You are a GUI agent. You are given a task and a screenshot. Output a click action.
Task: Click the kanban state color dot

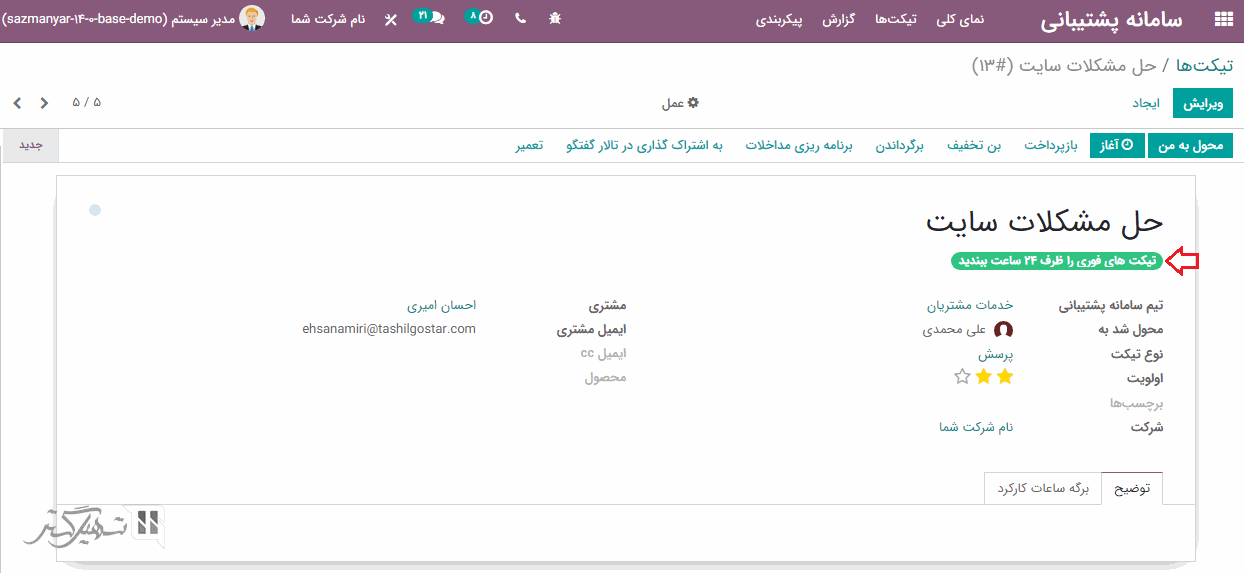click(95, 210)
